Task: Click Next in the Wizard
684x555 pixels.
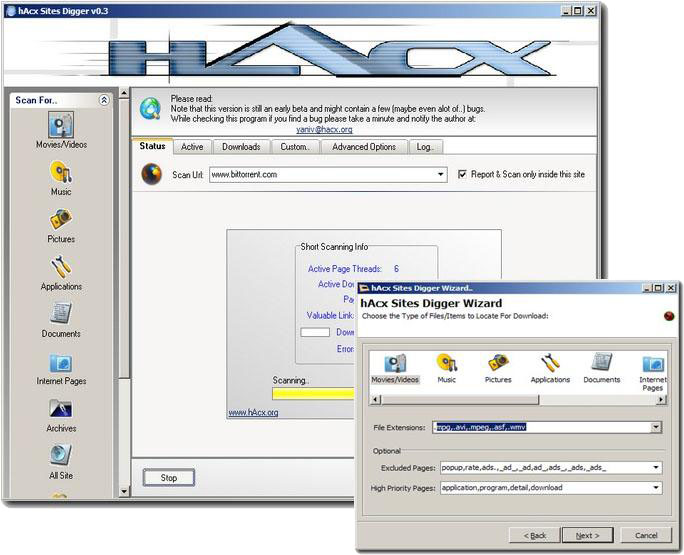Action: [588, 535]
